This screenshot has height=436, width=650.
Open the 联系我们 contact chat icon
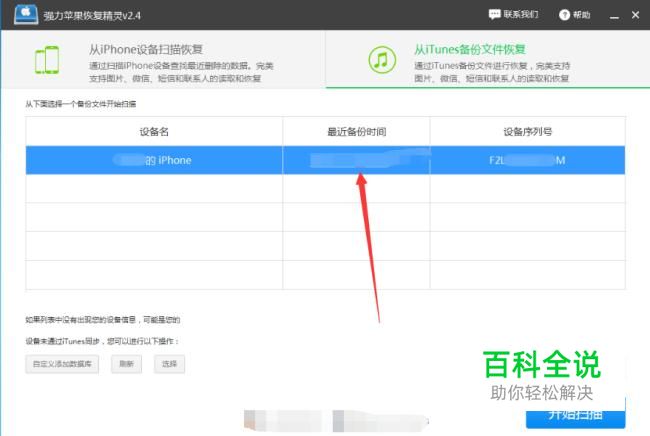click(x=494, y=15)
